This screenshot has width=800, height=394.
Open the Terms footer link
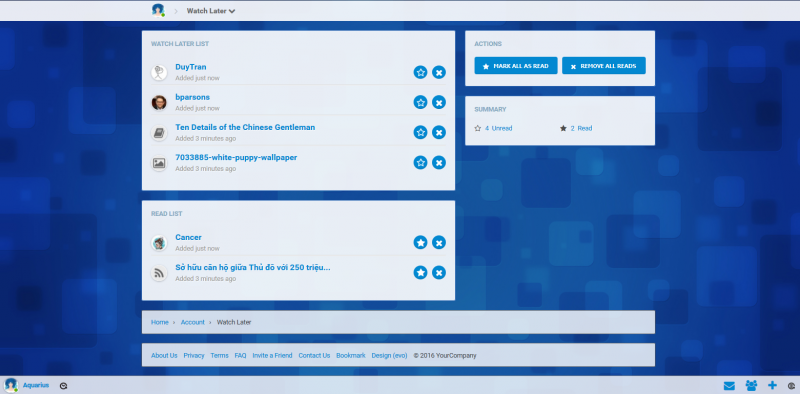click(219, 356)
